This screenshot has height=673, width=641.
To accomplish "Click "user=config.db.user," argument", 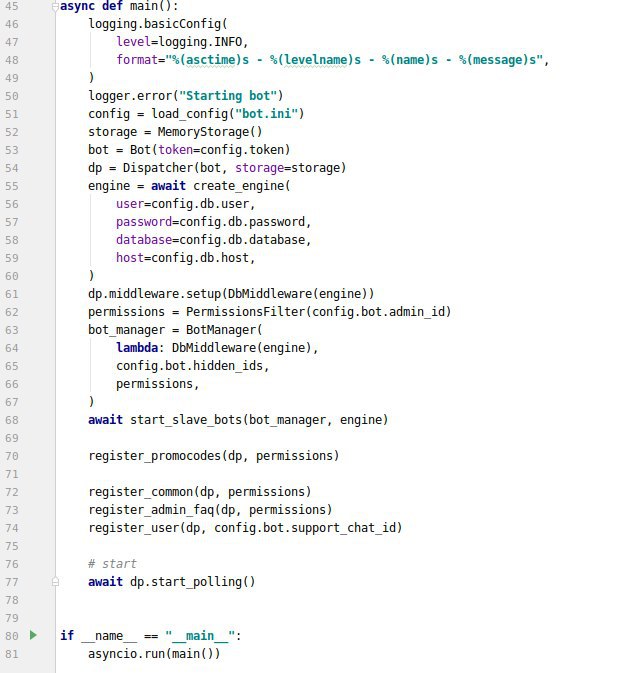I will [x=185, y=204].
